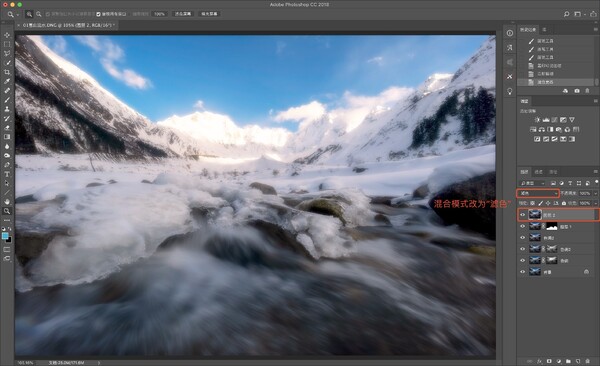The width and height of the screenshot is (600, 366).
Task: Click the background color swatch
Action: [x=8, y=240]
